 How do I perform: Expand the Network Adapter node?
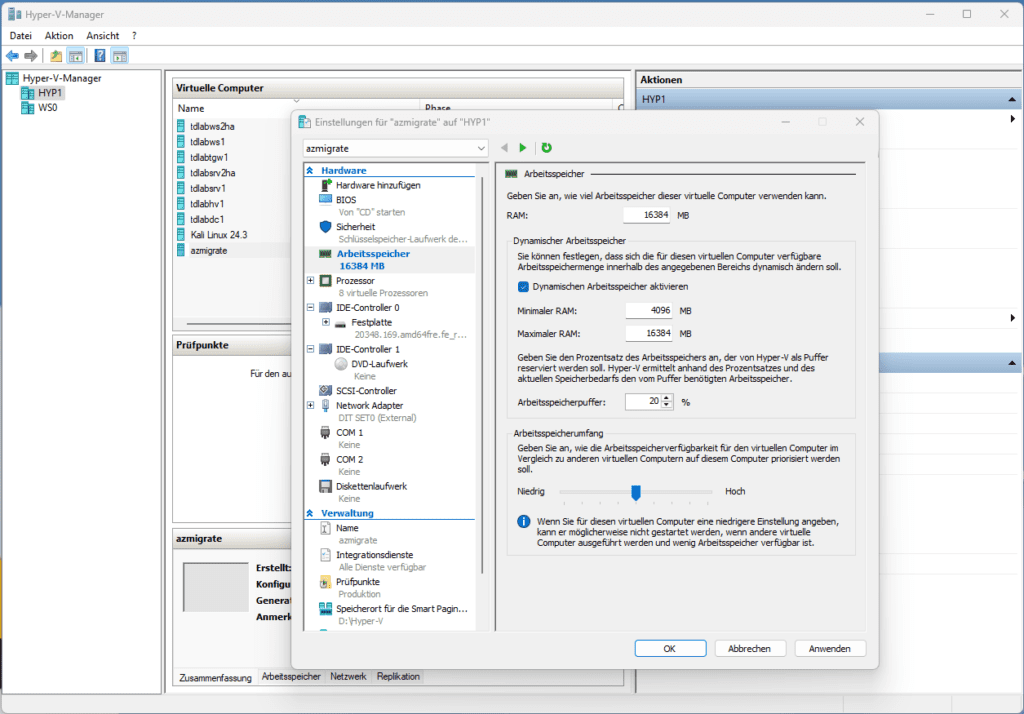(311, 405)
